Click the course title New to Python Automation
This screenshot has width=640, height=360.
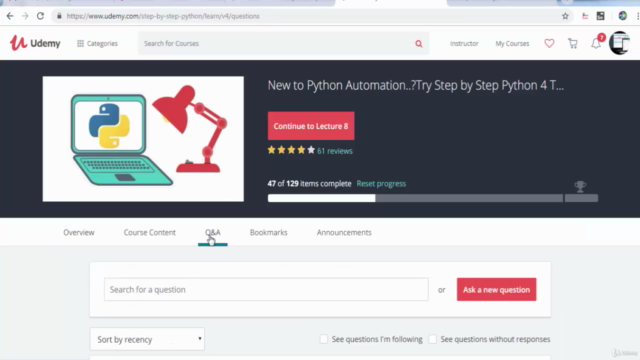point(416,85)
